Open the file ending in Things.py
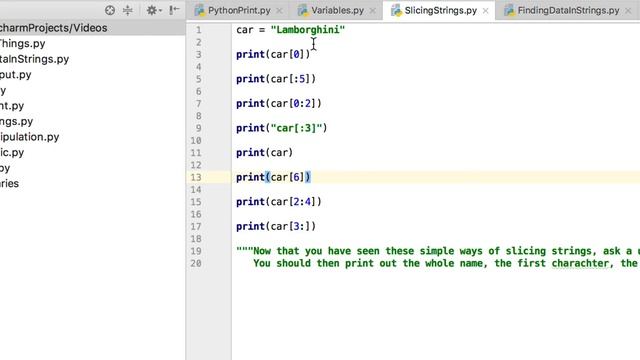640x360 pixels. click(x=22, y=44)
